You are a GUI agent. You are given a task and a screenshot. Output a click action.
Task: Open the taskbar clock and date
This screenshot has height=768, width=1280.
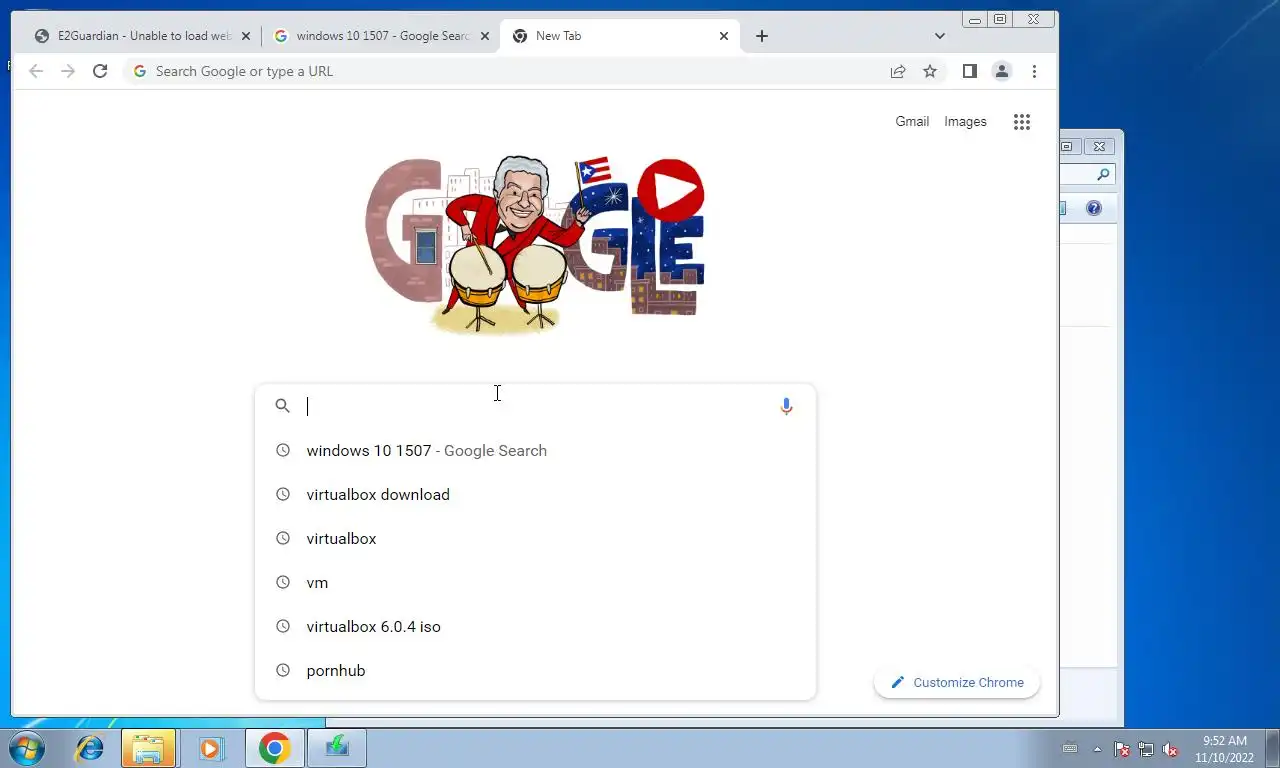coord(1225,749)
